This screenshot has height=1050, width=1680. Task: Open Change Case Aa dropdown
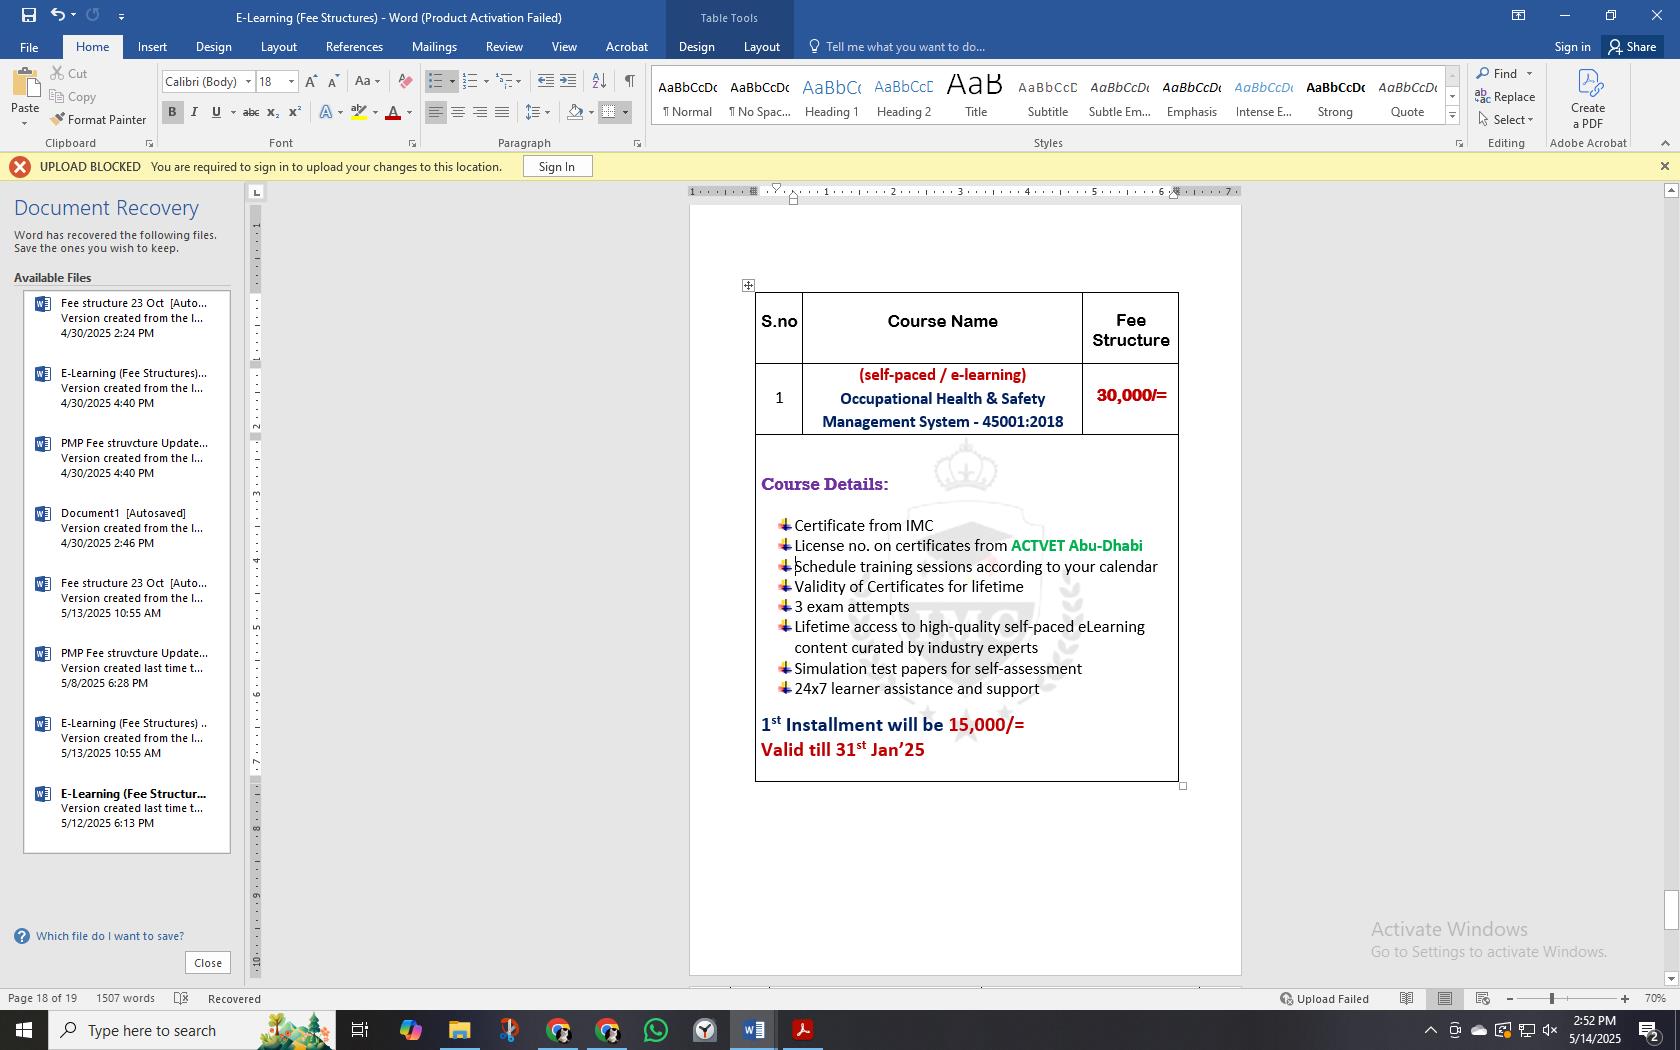[x=367, y=82]
